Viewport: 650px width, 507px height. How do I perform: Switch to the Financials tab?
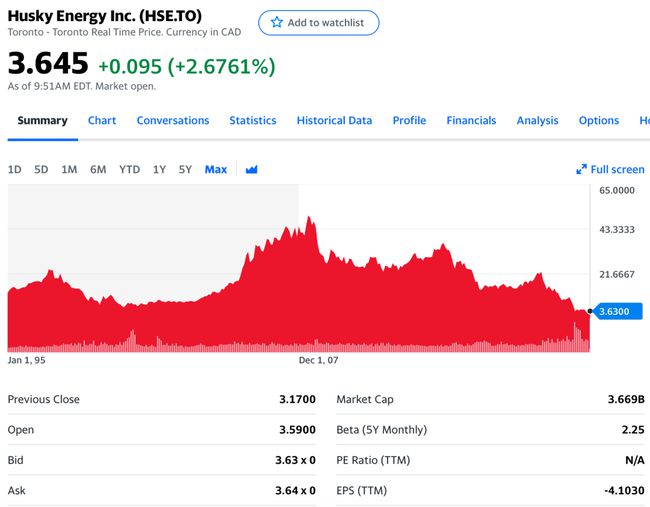click(x=471, y=120)
